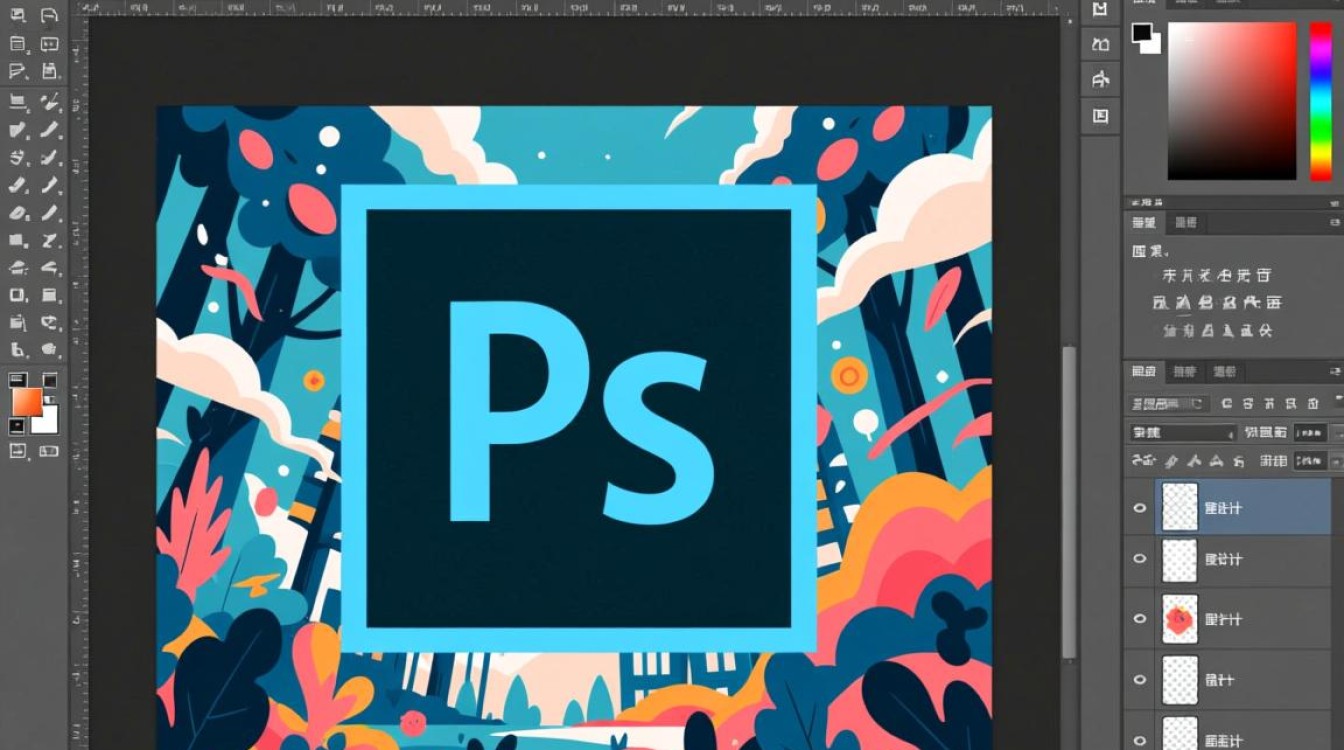Click the opacity value field in the Layers panel
The height and width of the screenshot is (750, 1344).
point(1310,433)
